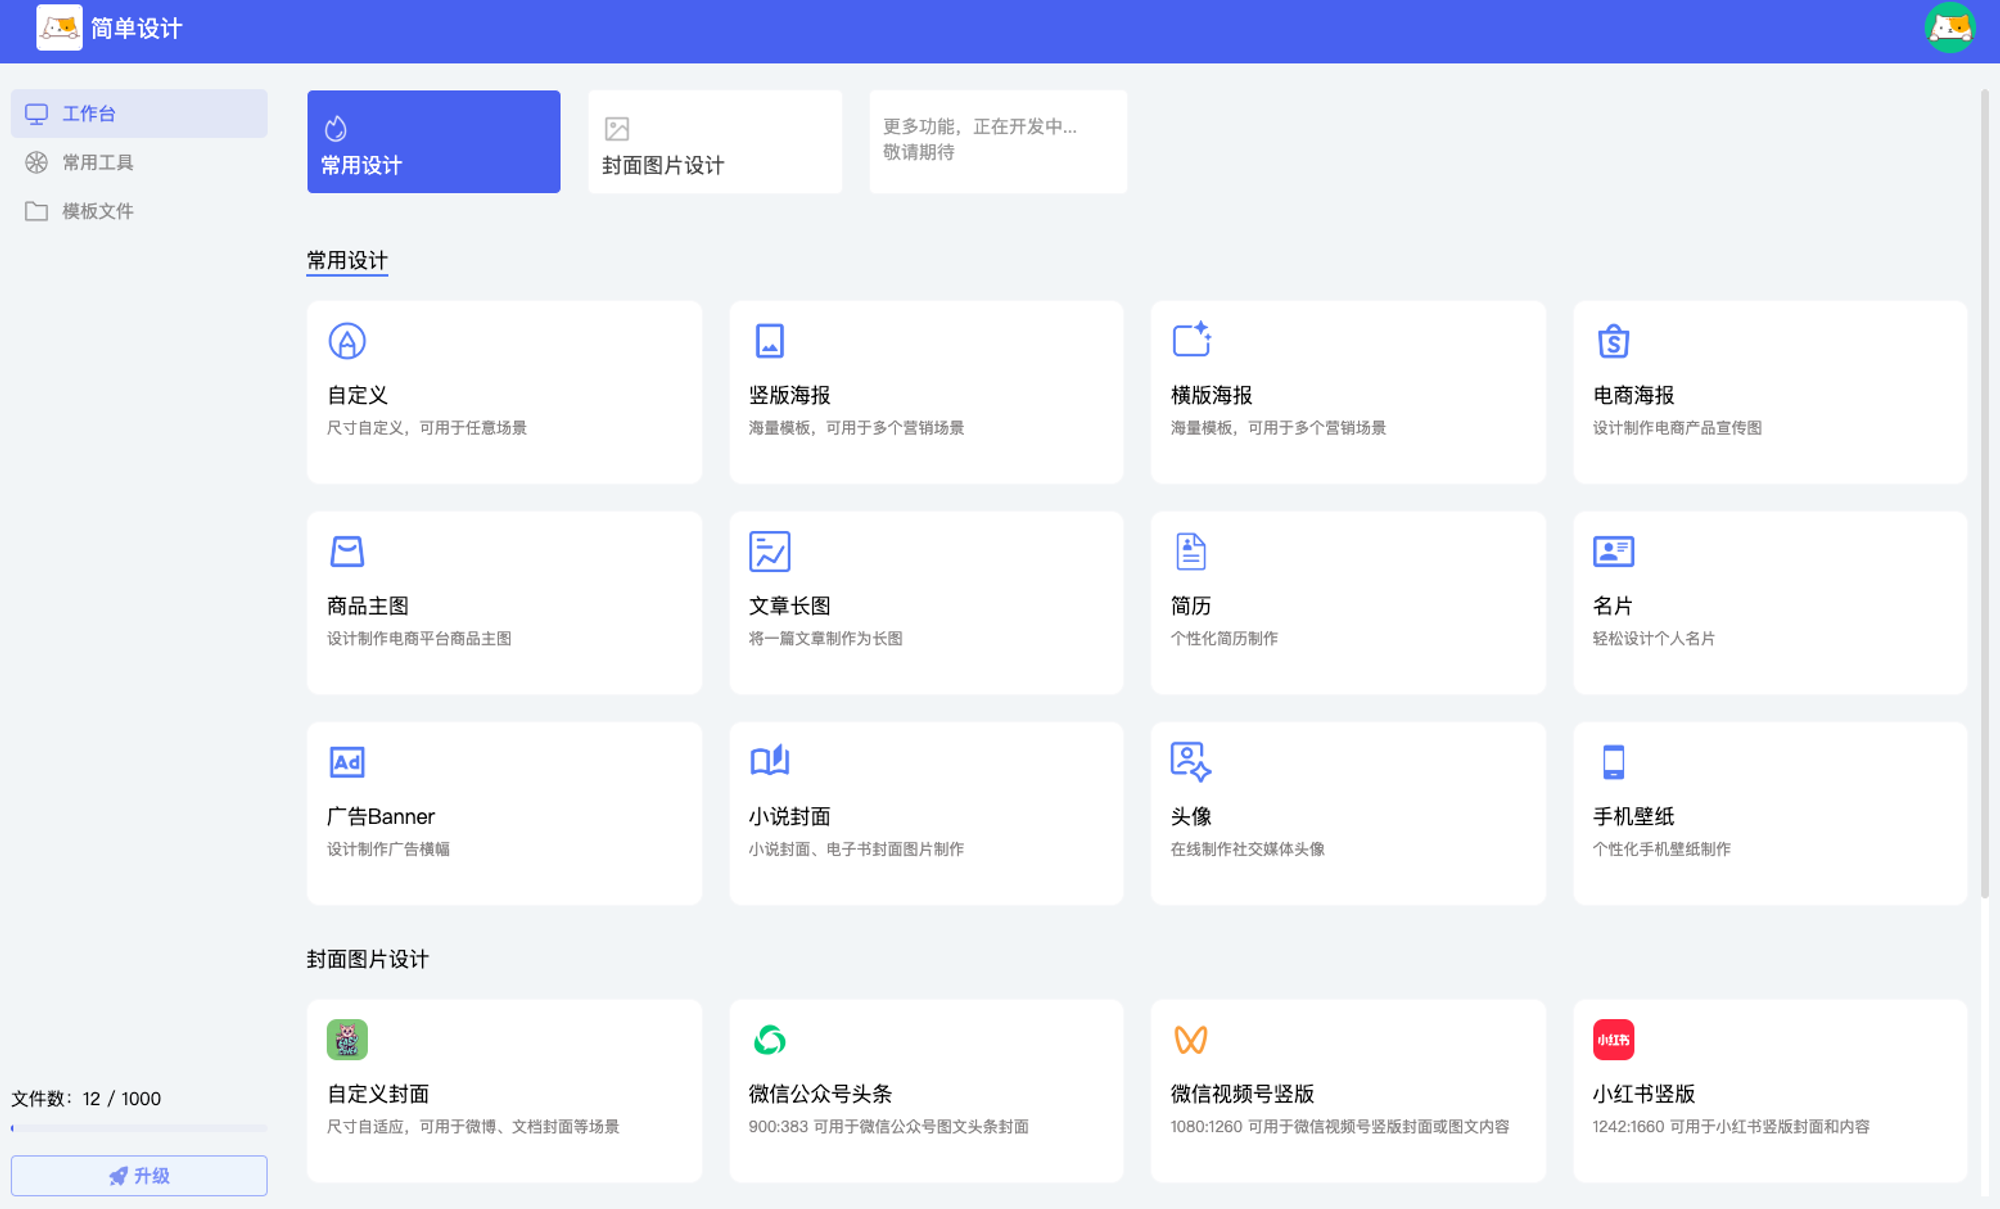This screenshot has height=1209, width=2000.
Task: Click the 小红书竖版 red logo
Action: (1613, 1040)
